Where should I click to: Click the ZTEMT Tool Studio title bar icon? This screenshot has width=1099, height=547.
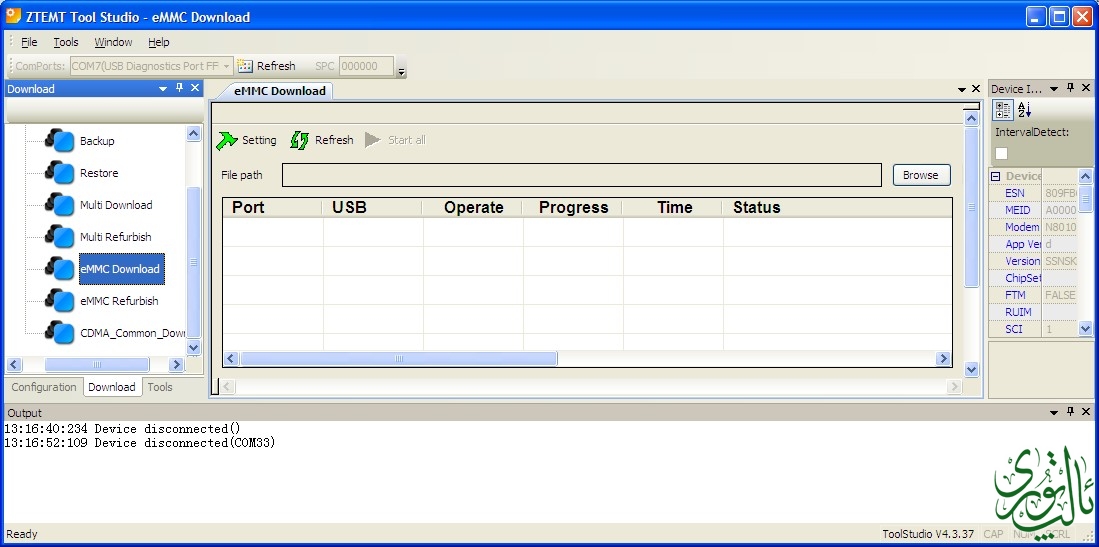[x=13, y=16]
